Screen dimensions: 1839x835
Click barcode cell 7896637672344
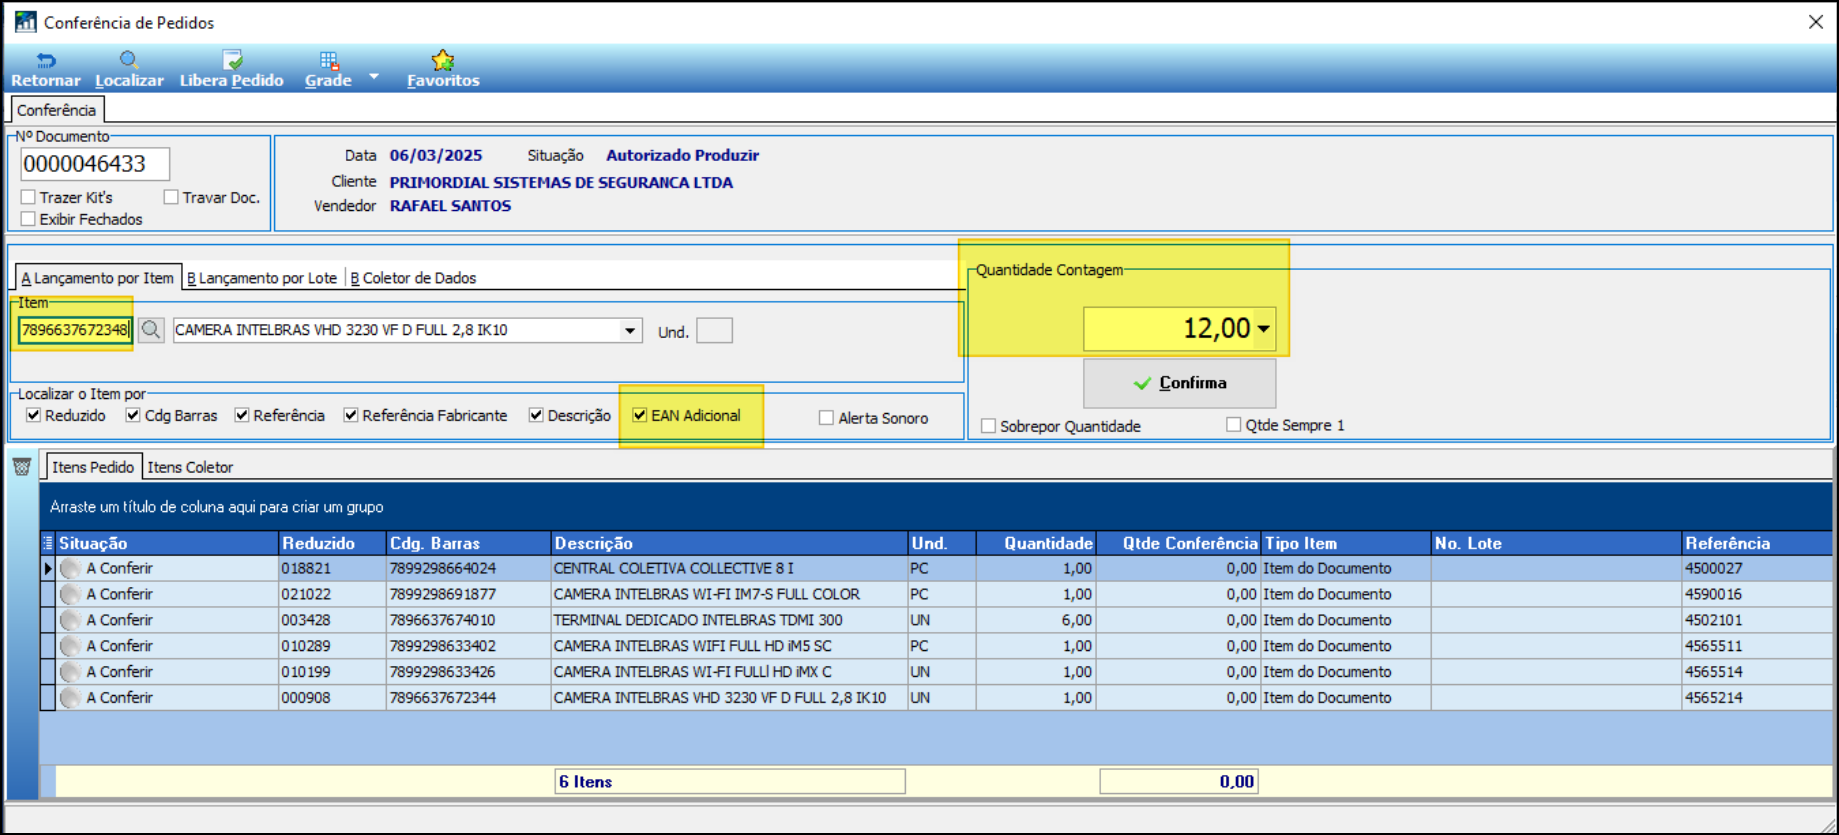(468, 699)
